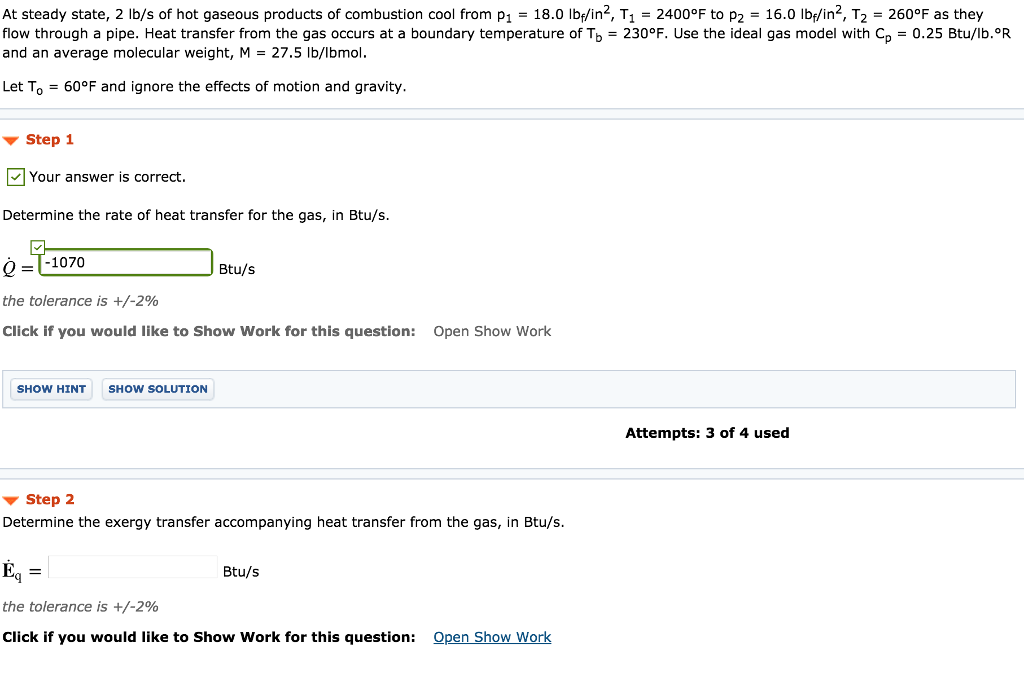Open Show Work for the Step 2 question

point(492,636)
